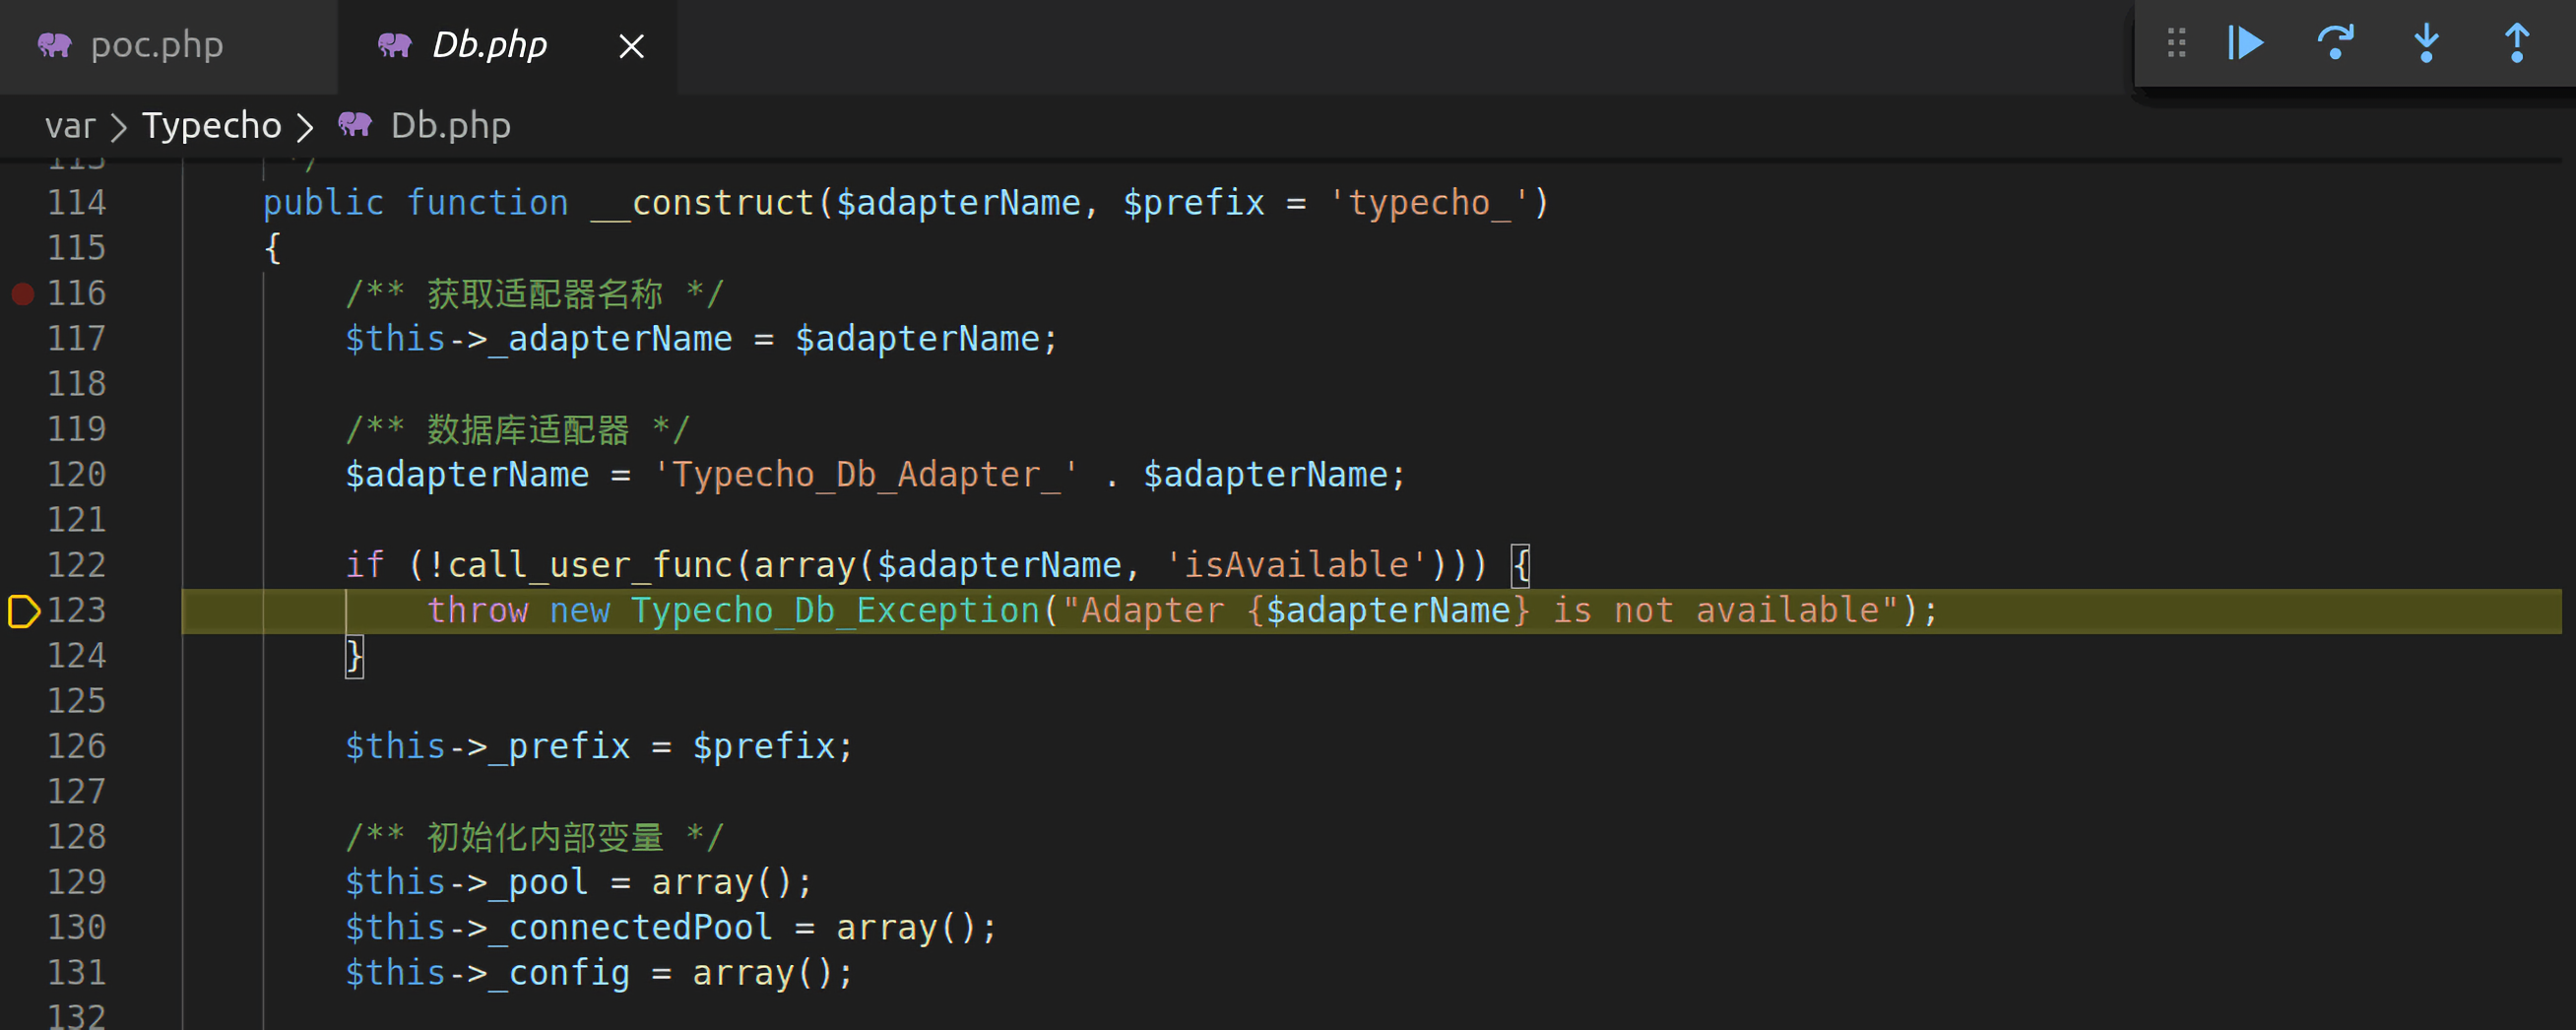The height and width of the screenshot is (1030, 2576).
Task: Click the PHP elephant icon on Db.php tab
Action: pyautogui.click(x=395, y=45)
